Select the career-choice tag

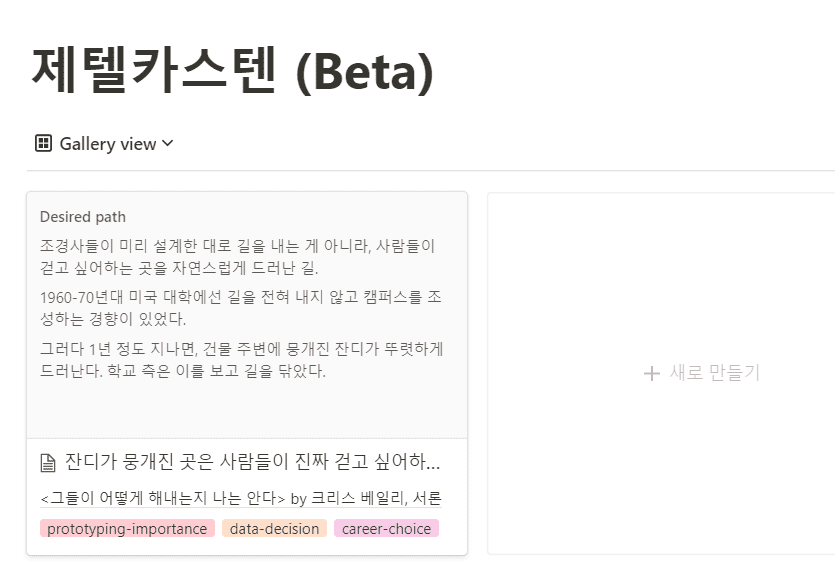click(x=386, y=529)
